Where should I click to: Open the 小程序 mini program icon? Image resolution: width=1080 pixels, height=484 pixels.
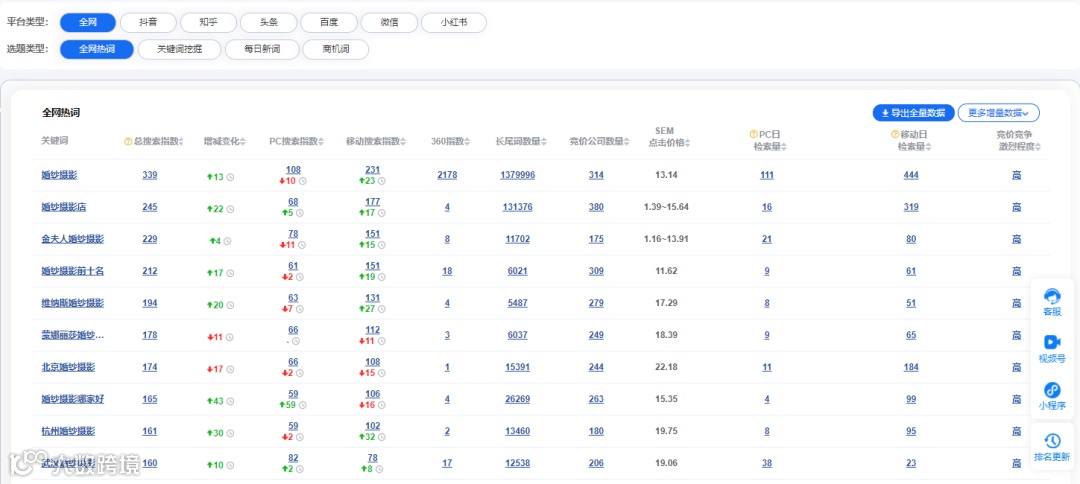(x=1052, y=390)
